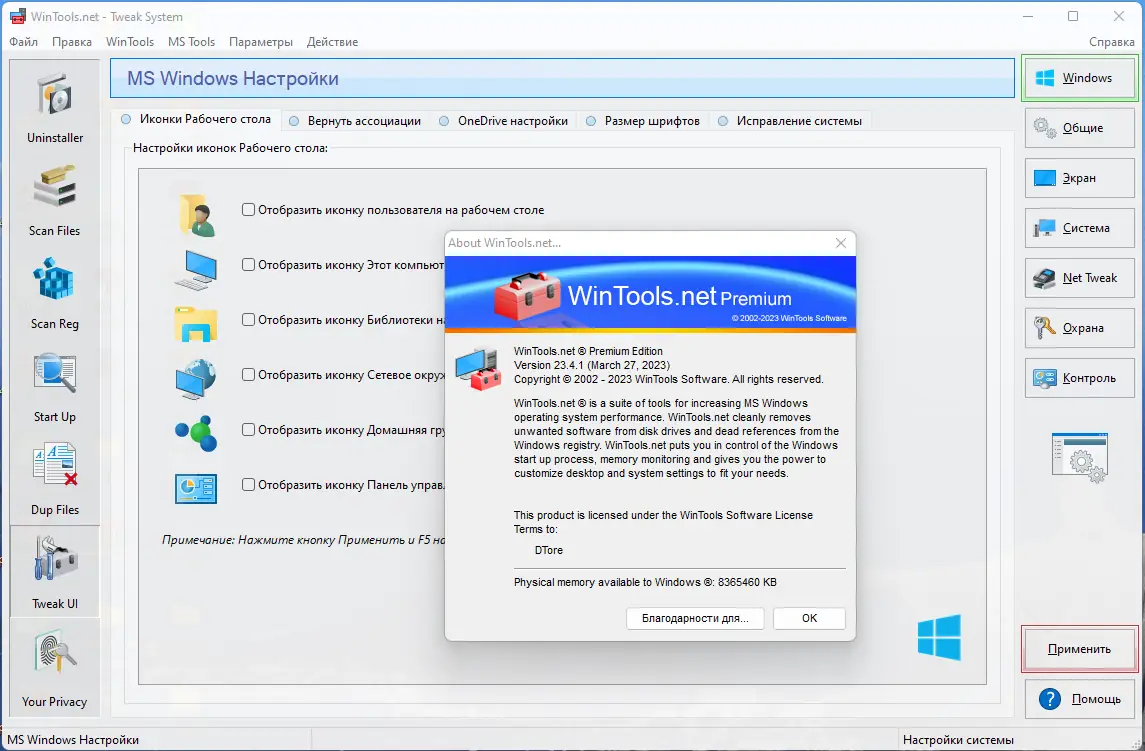This screenshot has height=751, width=1145.
Task: Click the Примечание note text
Action: (x=303, y=540)
